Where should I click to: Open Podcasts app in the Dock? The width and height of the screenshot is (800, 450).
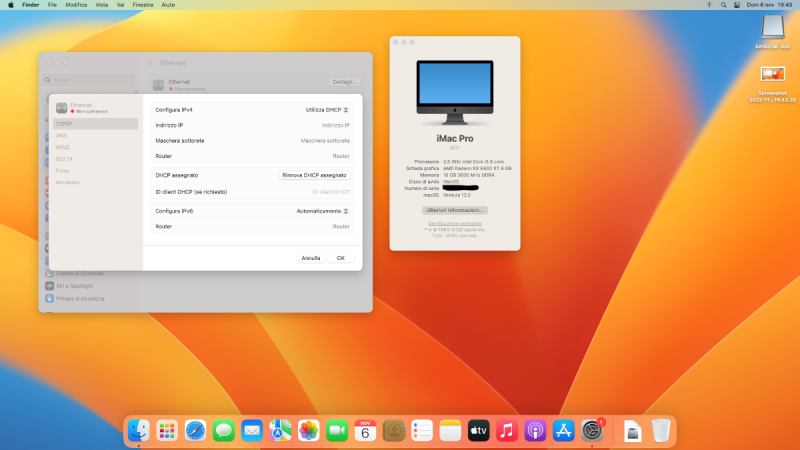[x=535, y=431]
